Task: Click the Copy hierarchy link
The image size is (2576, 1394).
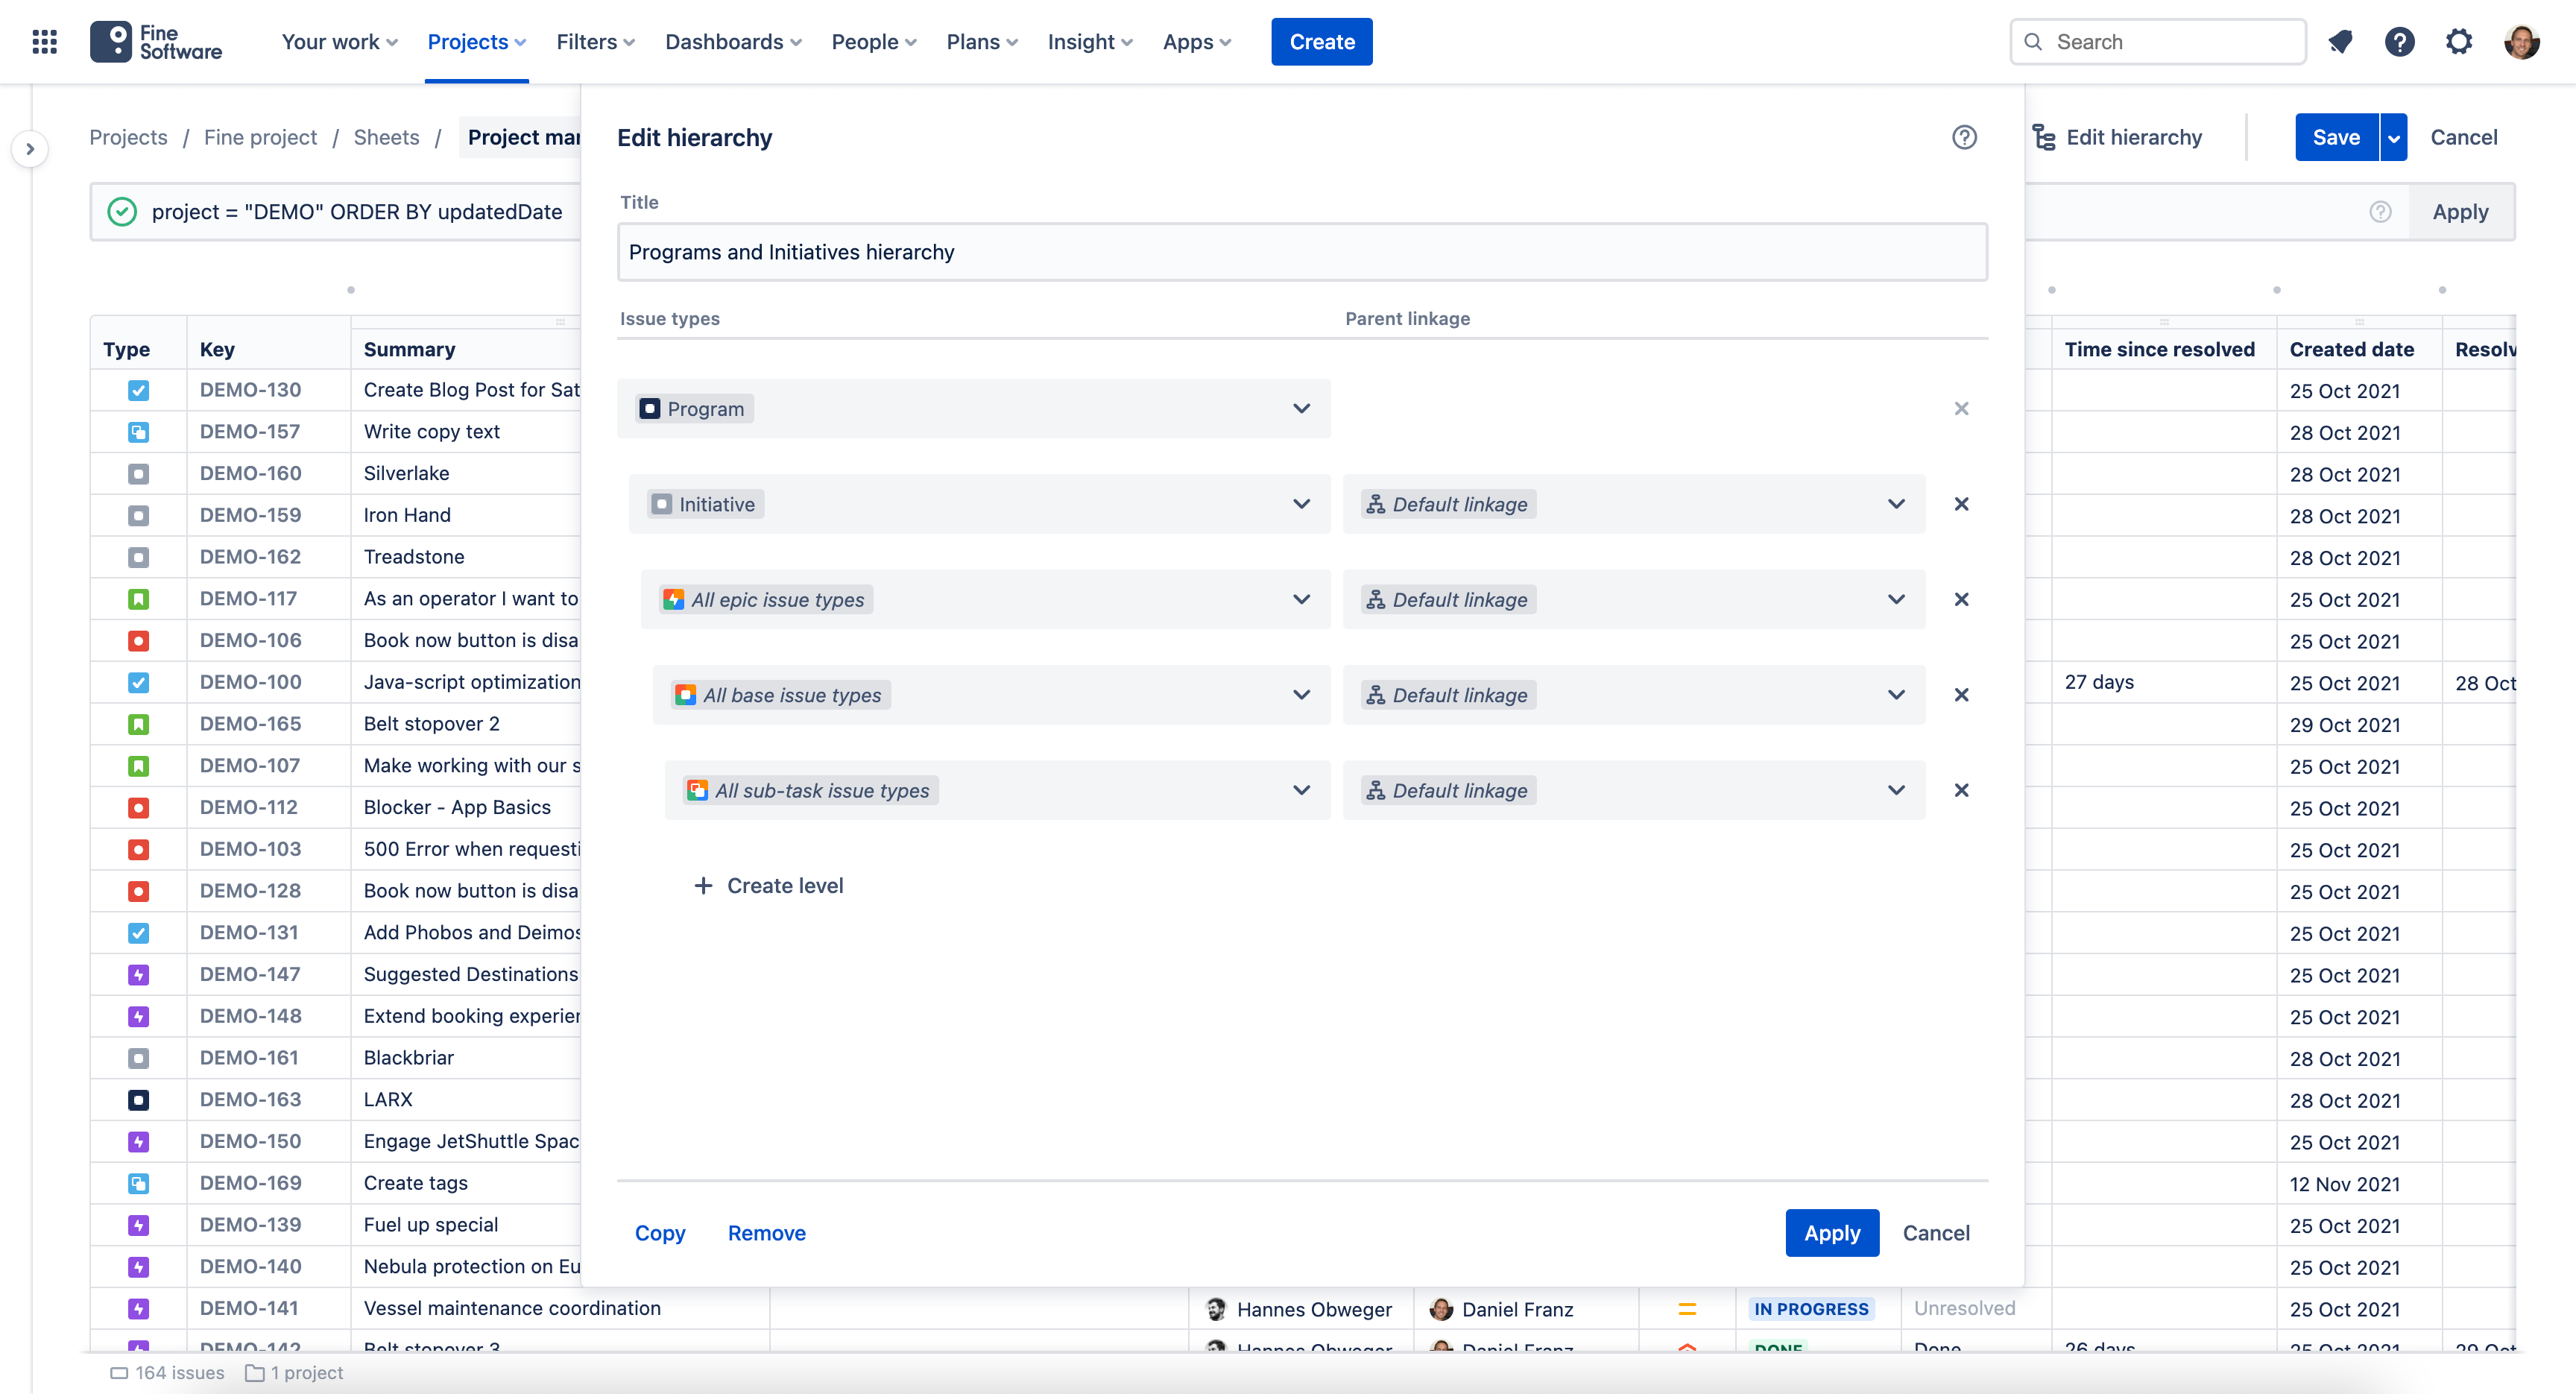Action: point(660,1233)
